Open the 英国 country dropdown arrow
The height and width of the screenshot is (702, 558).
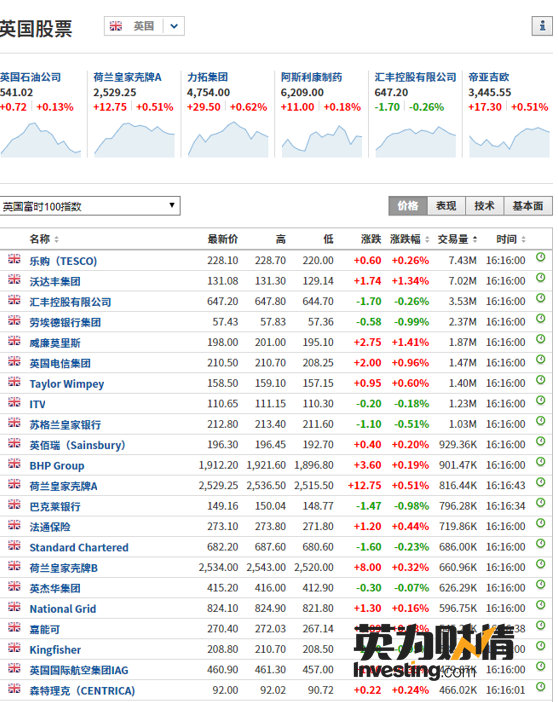pyautogui.click(x=174, y=26)
